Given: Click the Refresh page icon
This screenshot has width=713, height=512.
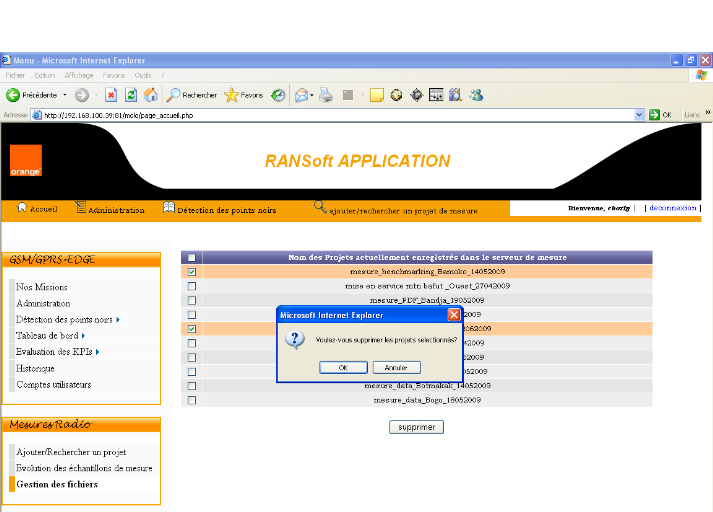Looking at the screenshot, I should pos(131,95).
